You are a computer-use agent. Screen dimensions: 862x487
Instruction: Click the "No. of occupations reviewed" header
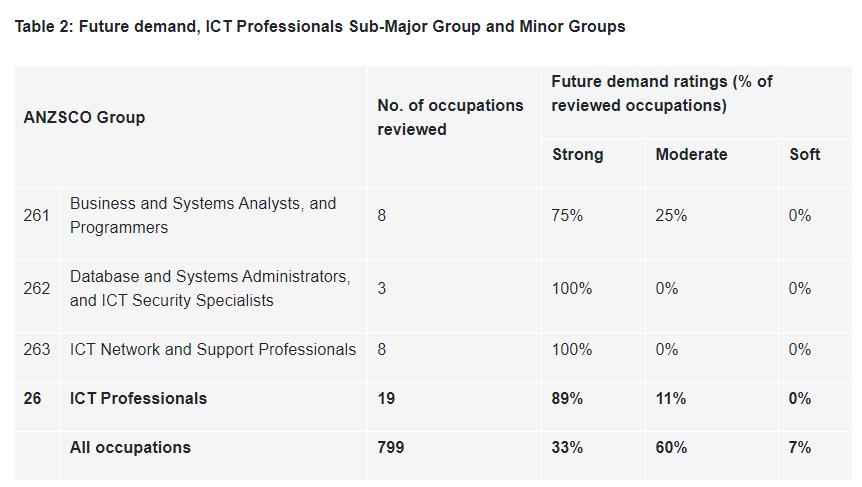tap(450, 117)
